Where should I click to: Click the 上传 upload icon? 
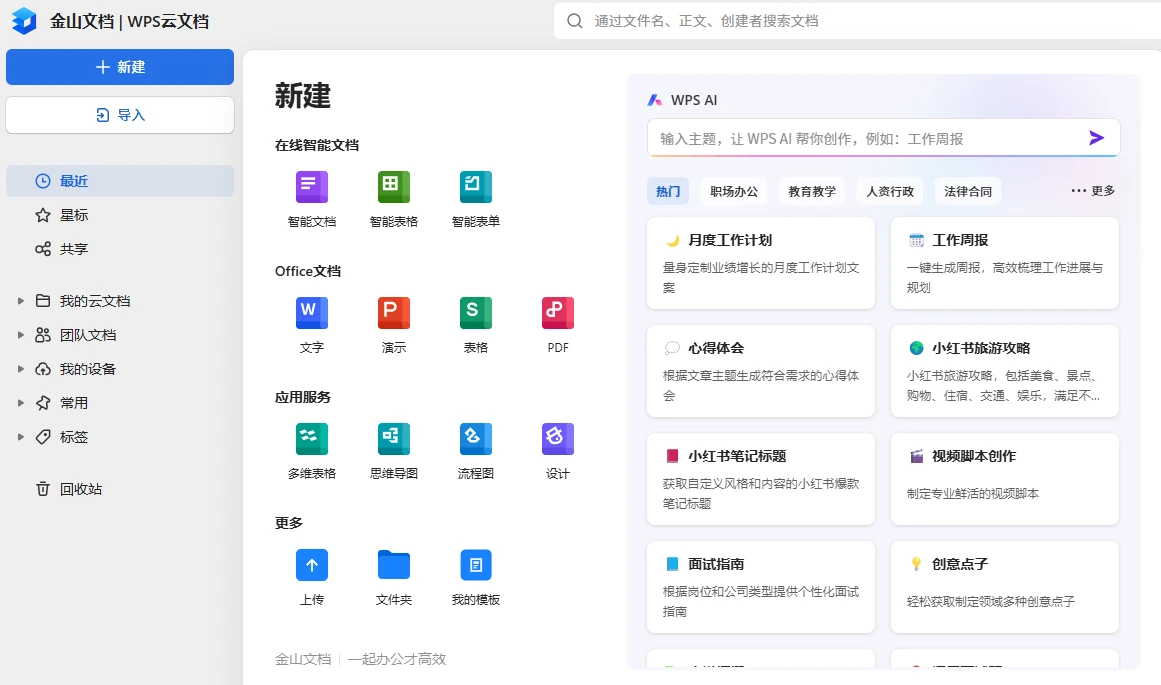point(311,566)
